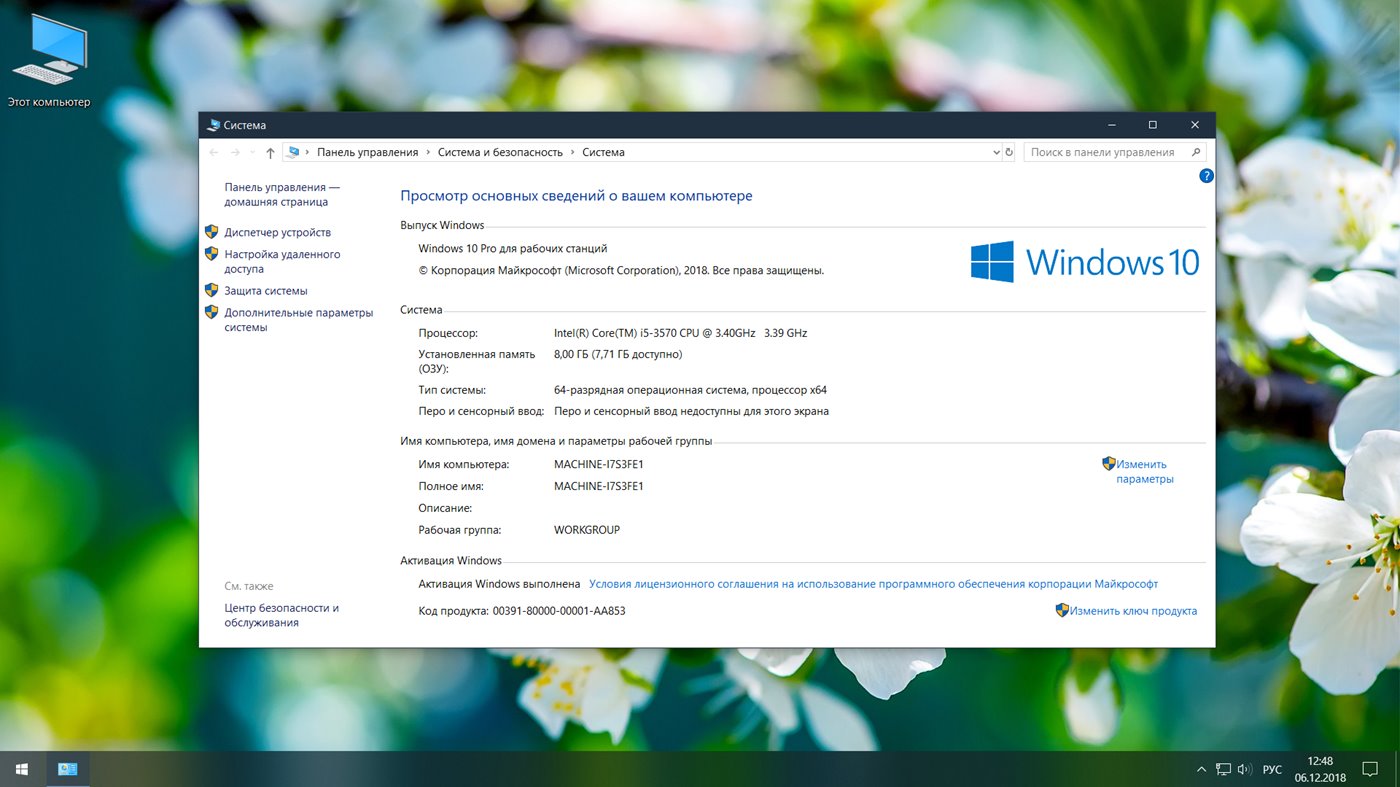Open help with the blue question mark
This screenshot has height=787, width=1400.
tap(1206, 176)
